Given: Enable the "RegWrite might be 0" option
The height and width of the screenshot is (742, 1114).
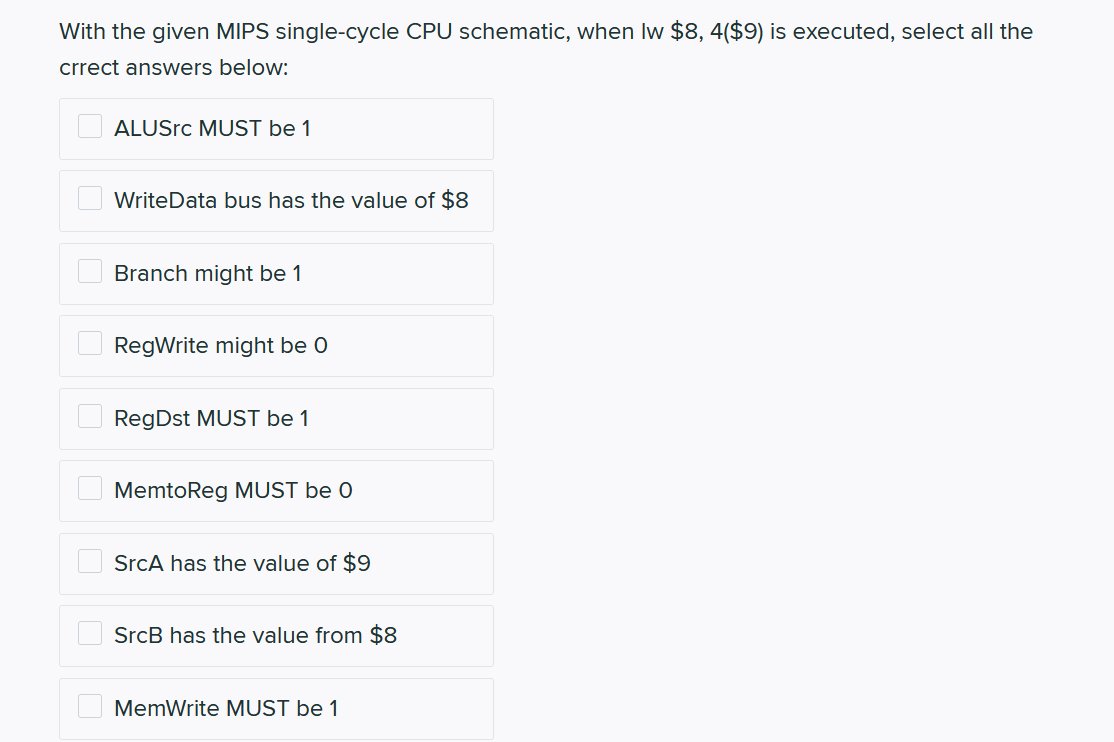Looking at the screenshot, I should pos(90,343).
